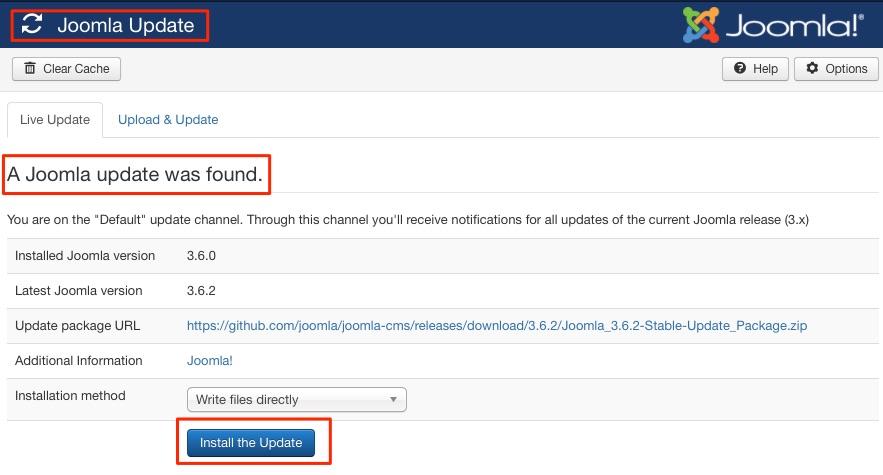Open the Options button

point(836,69)
